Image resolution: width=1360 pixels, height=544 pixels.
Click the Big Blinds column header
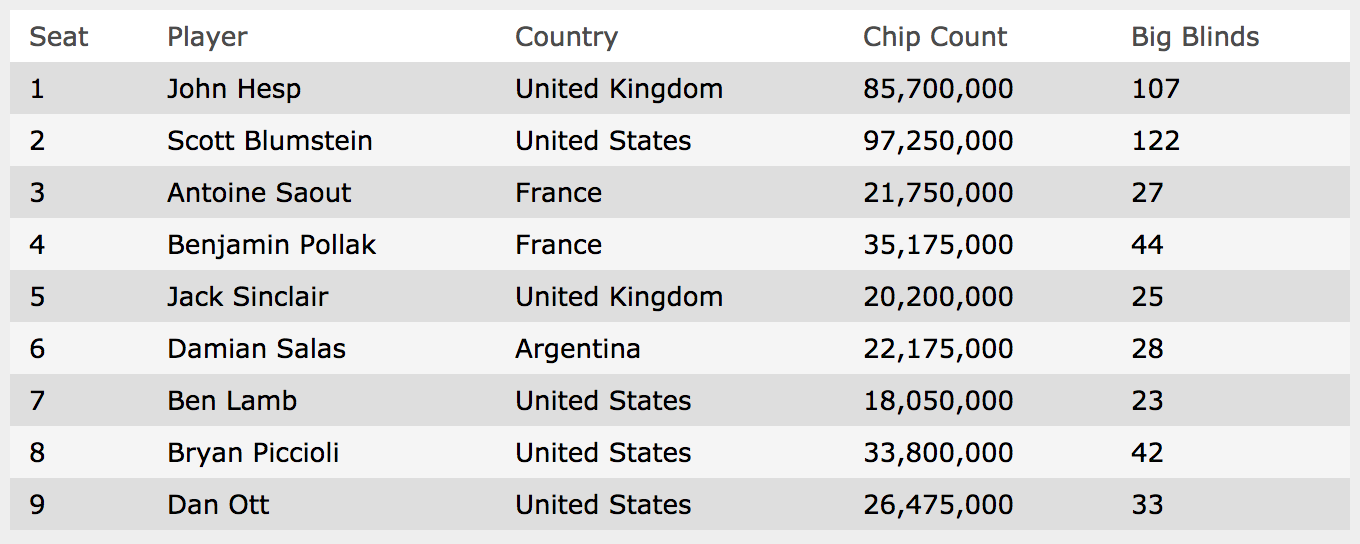click(1195, 37)
